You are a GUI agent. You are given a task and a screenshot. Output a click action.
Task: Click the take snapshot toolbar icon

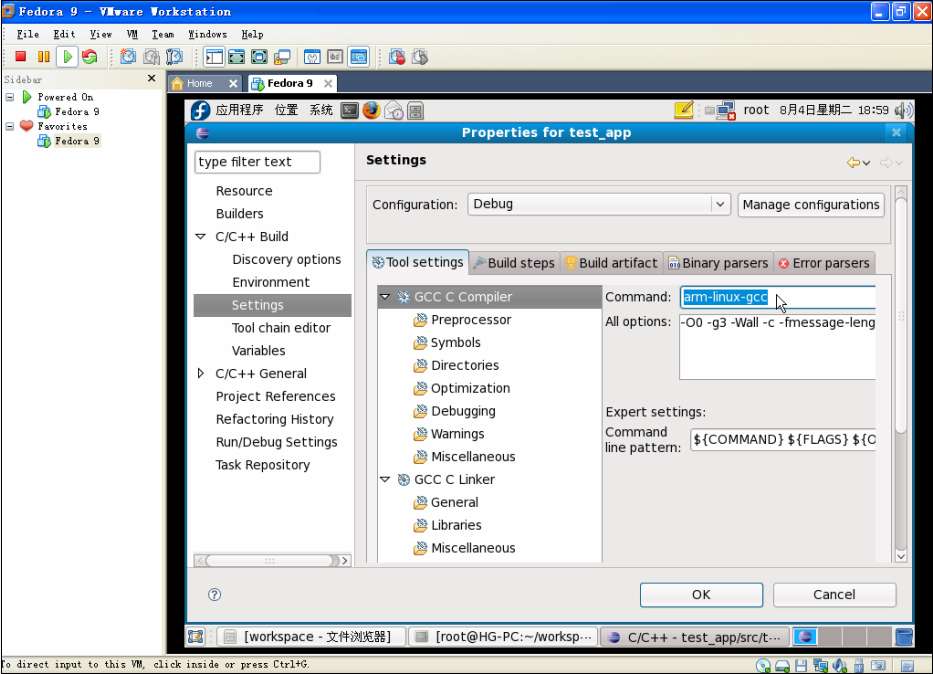pyautogui.click(x=128, y=57)
